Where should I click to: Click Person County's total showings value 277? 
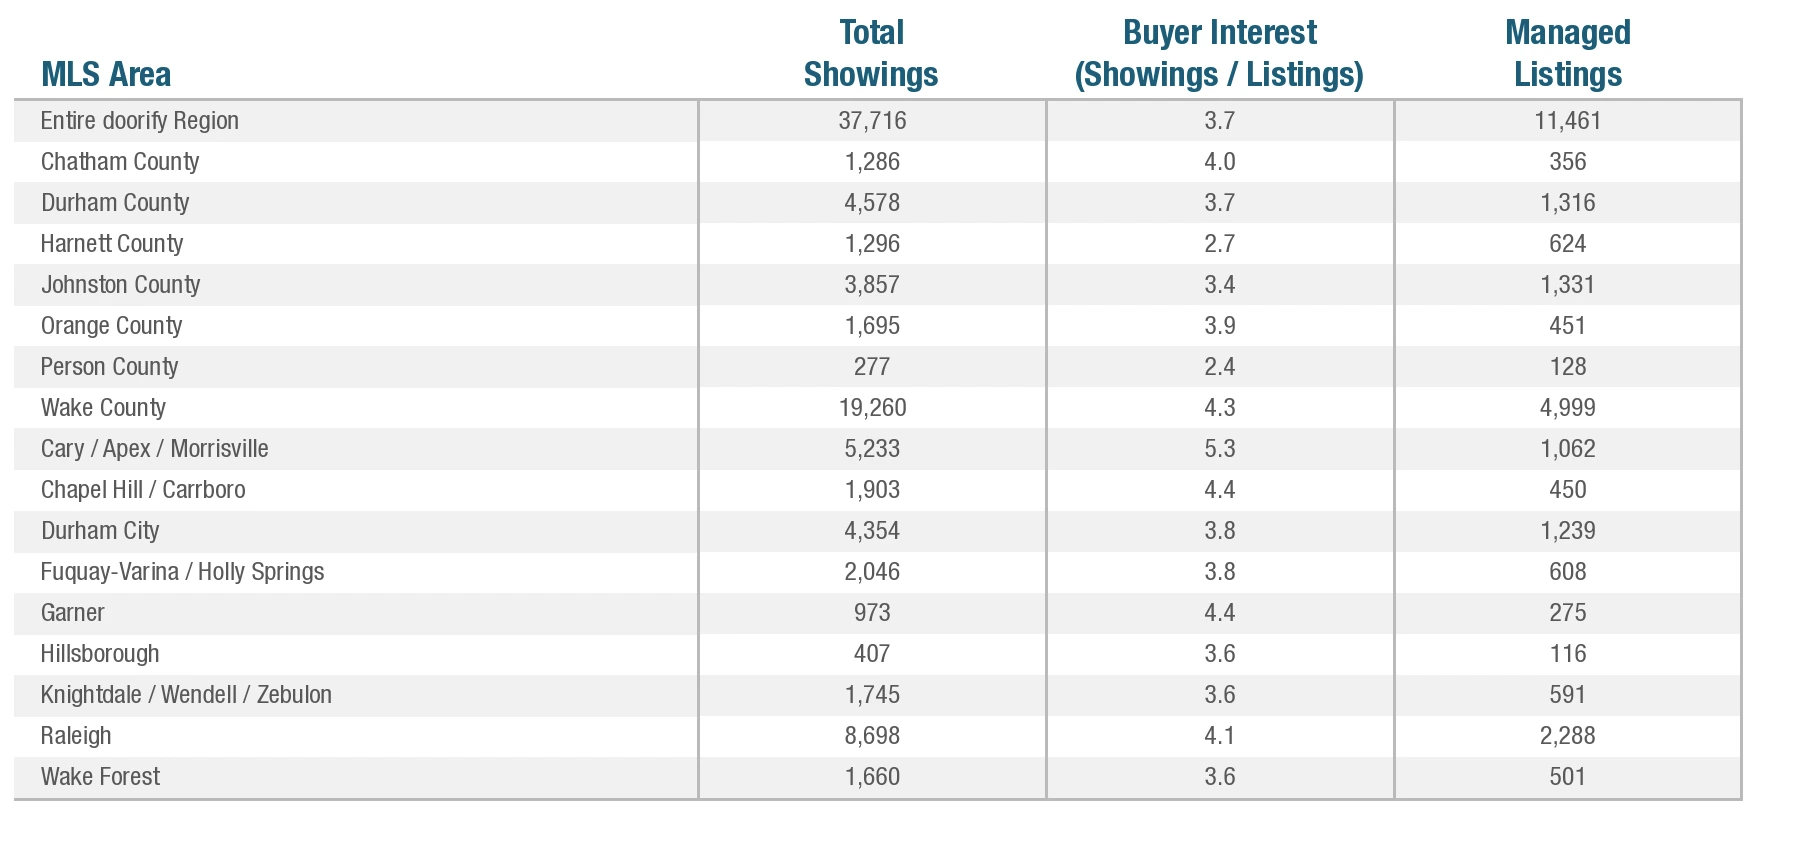872,367
